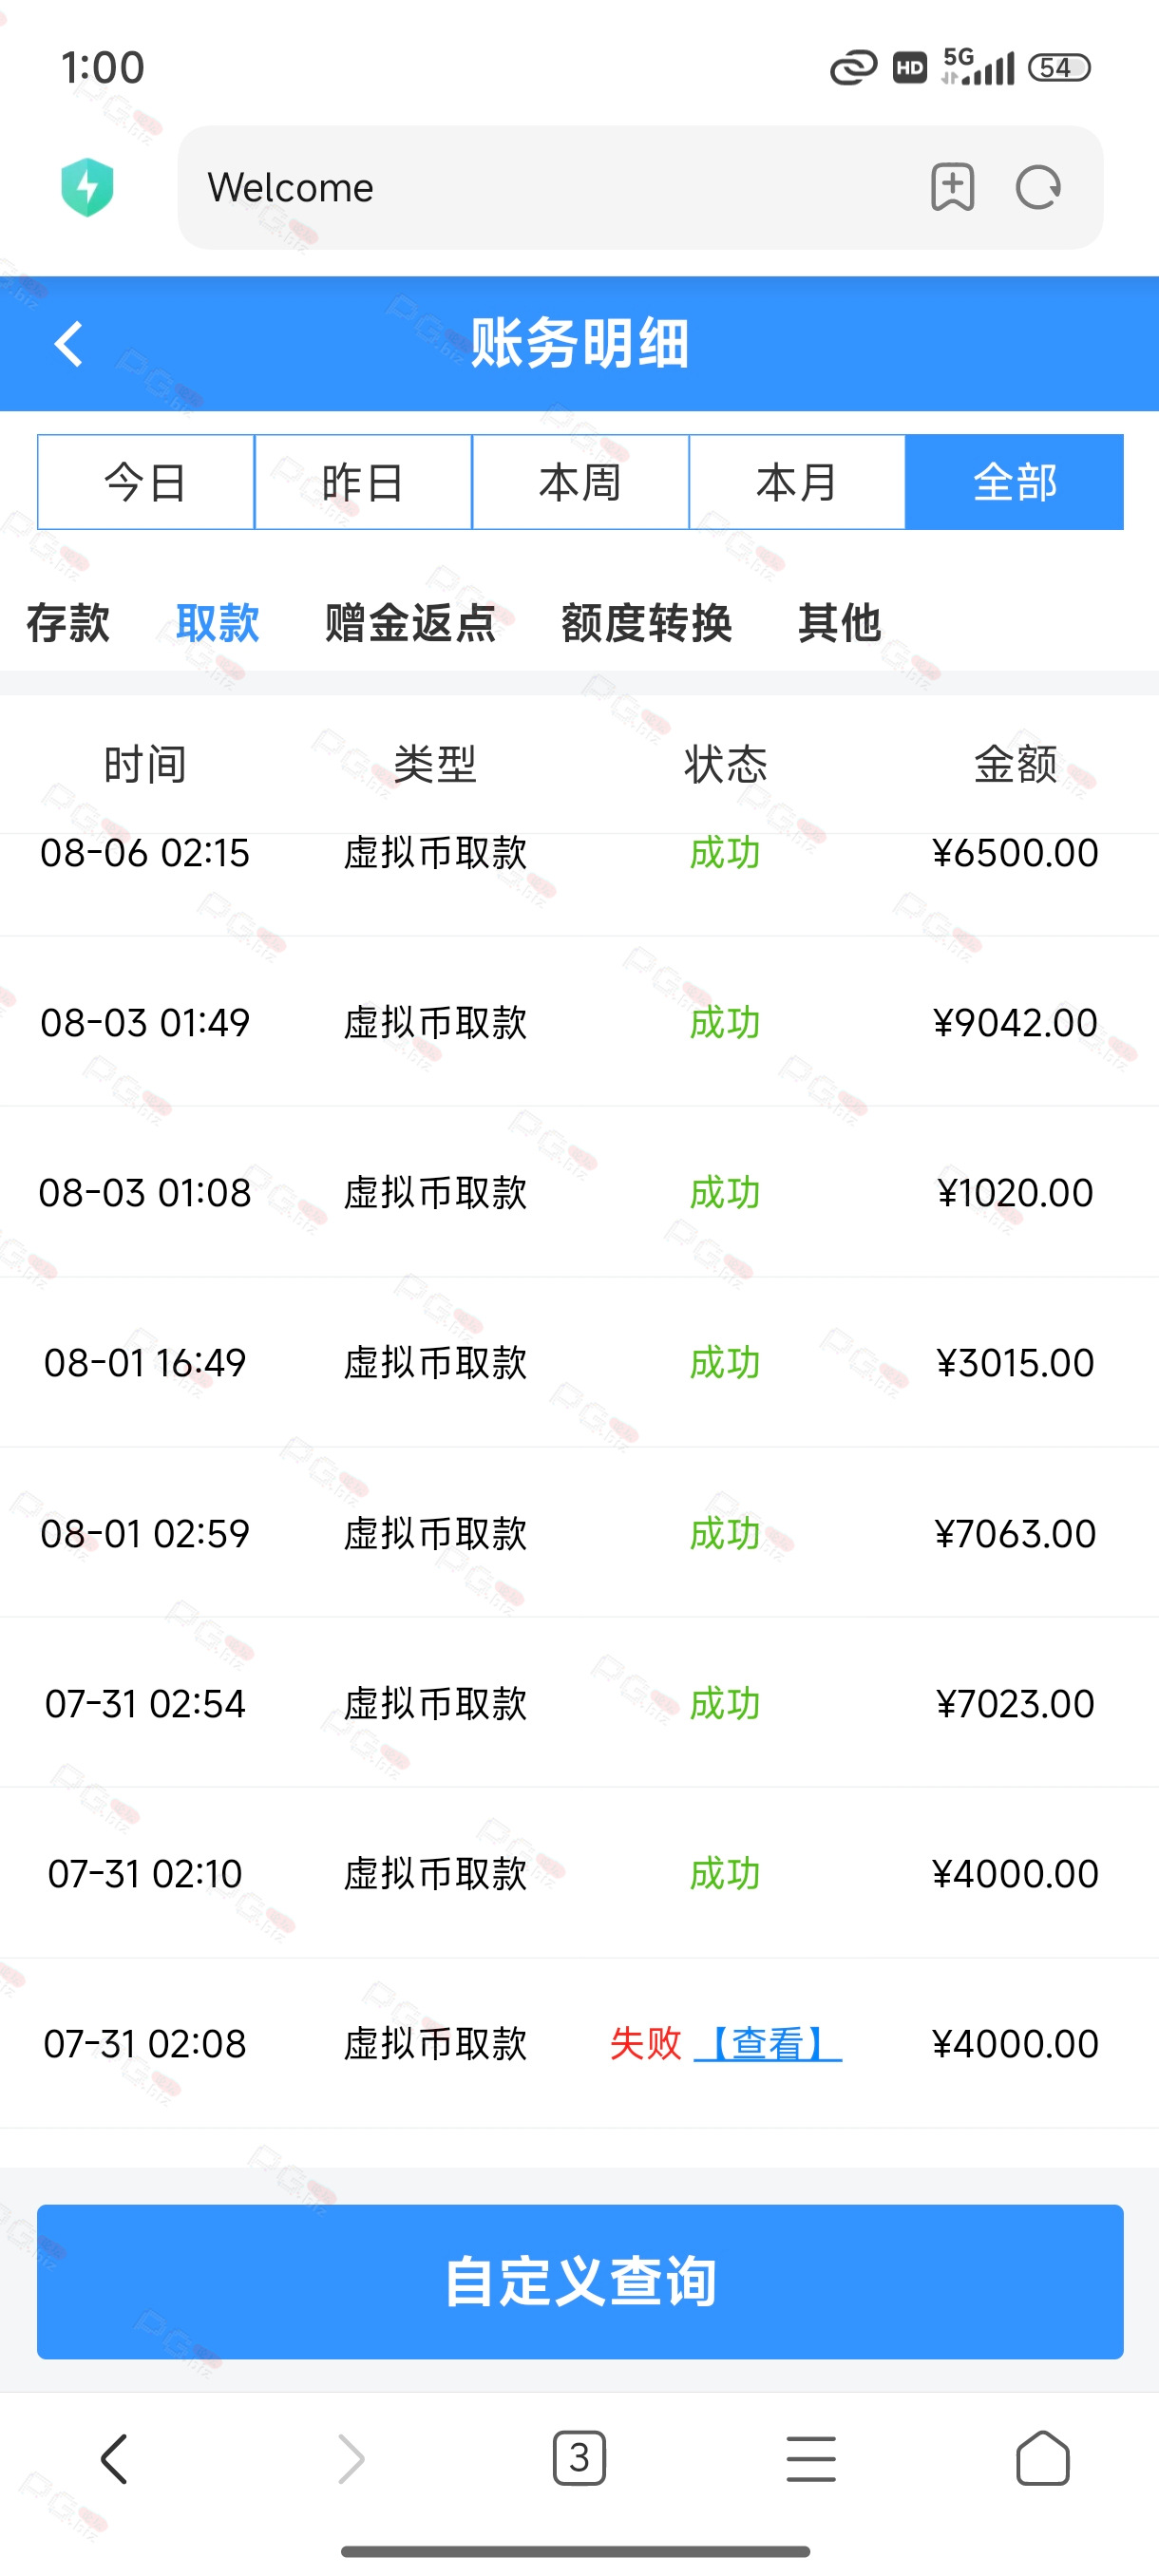Viewport: 1159px width, 2576px height.
Task: Open the browser hamburger menu
Action: point(811,2459)
